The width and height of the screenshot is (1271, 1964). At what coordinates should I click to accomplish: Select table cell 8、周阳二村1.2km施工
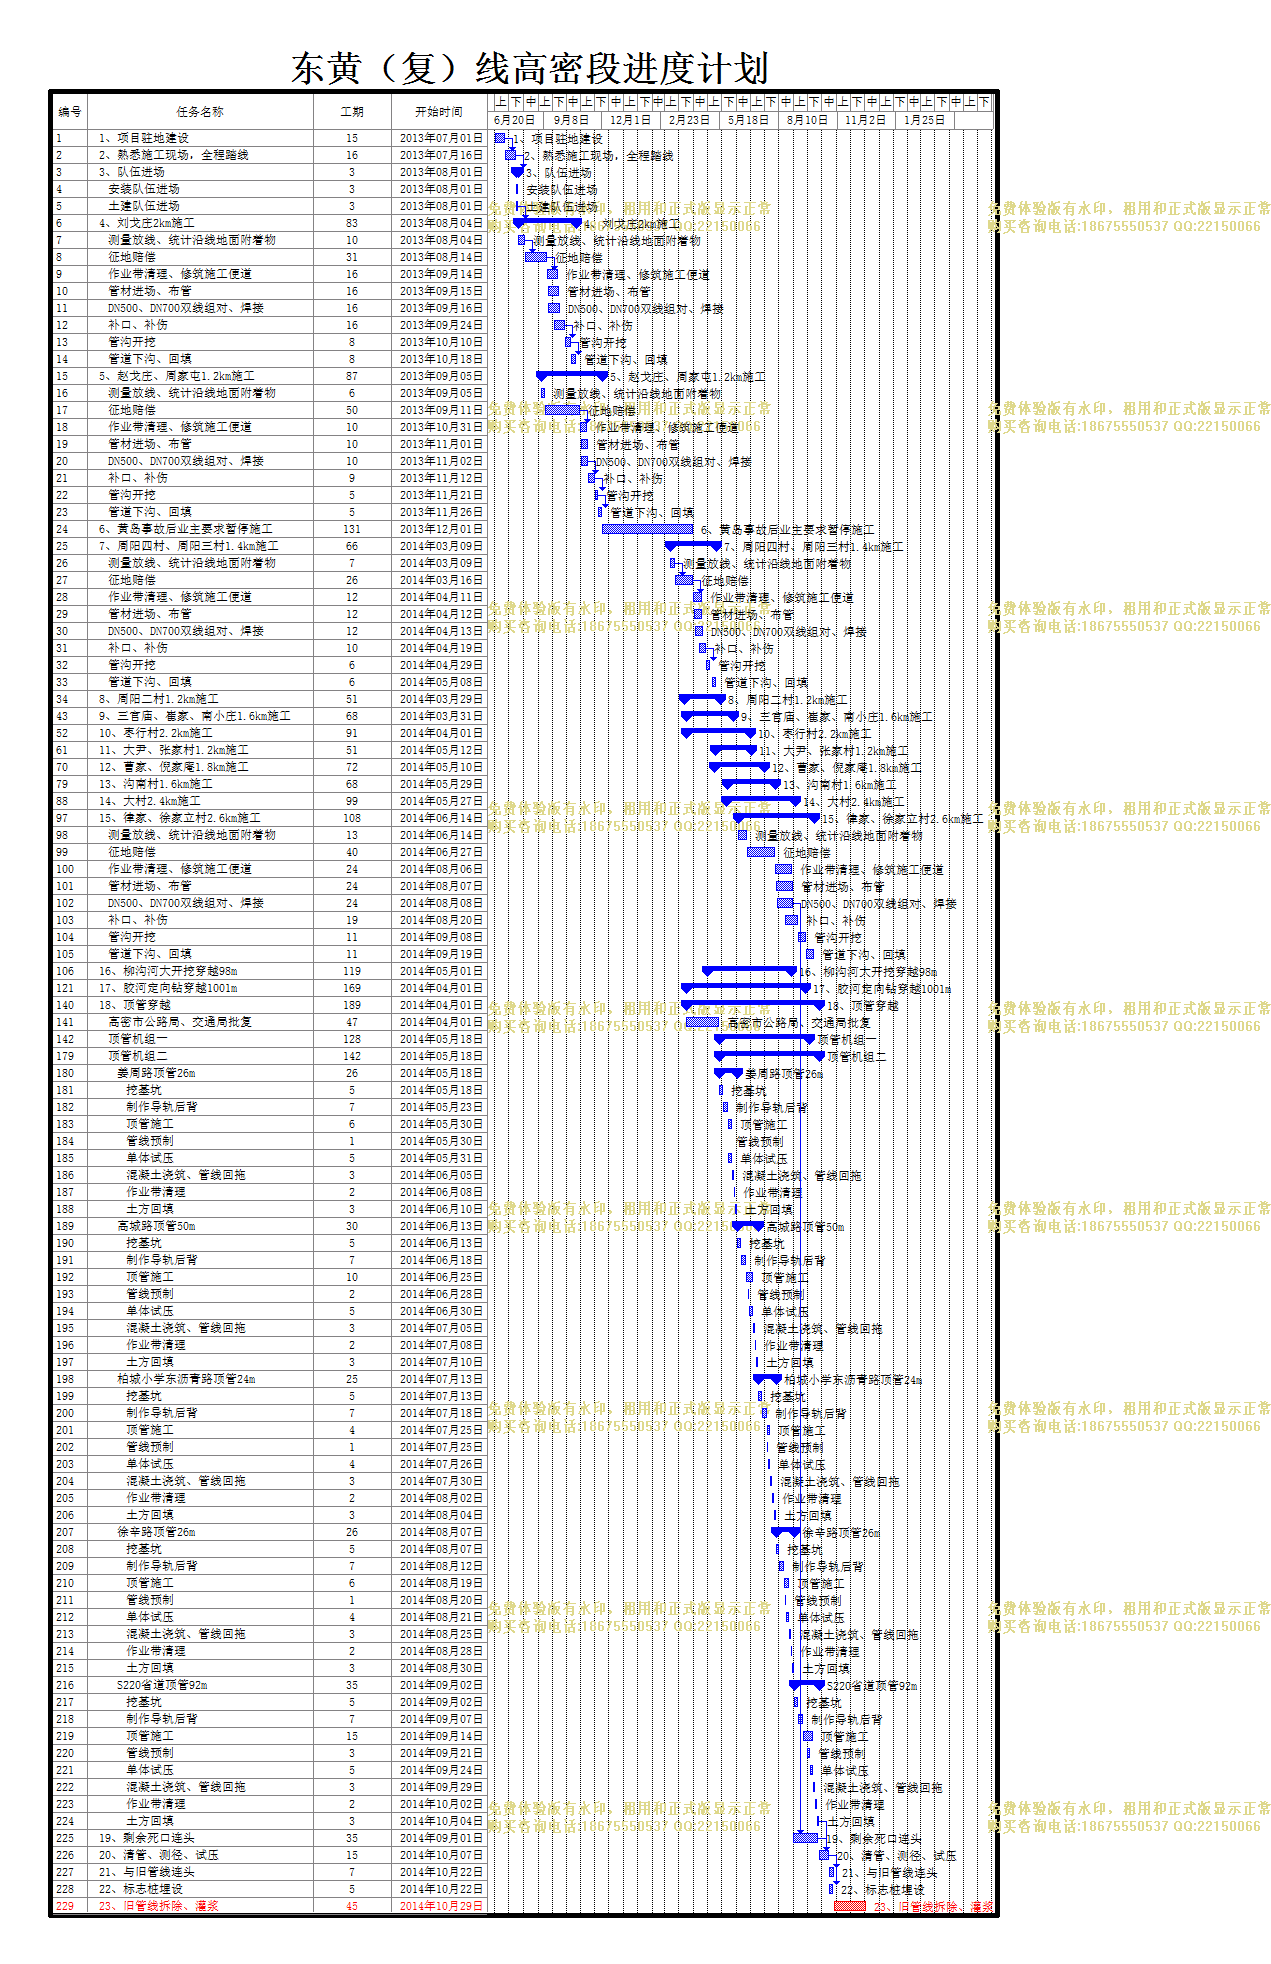[x=200, y=699]
